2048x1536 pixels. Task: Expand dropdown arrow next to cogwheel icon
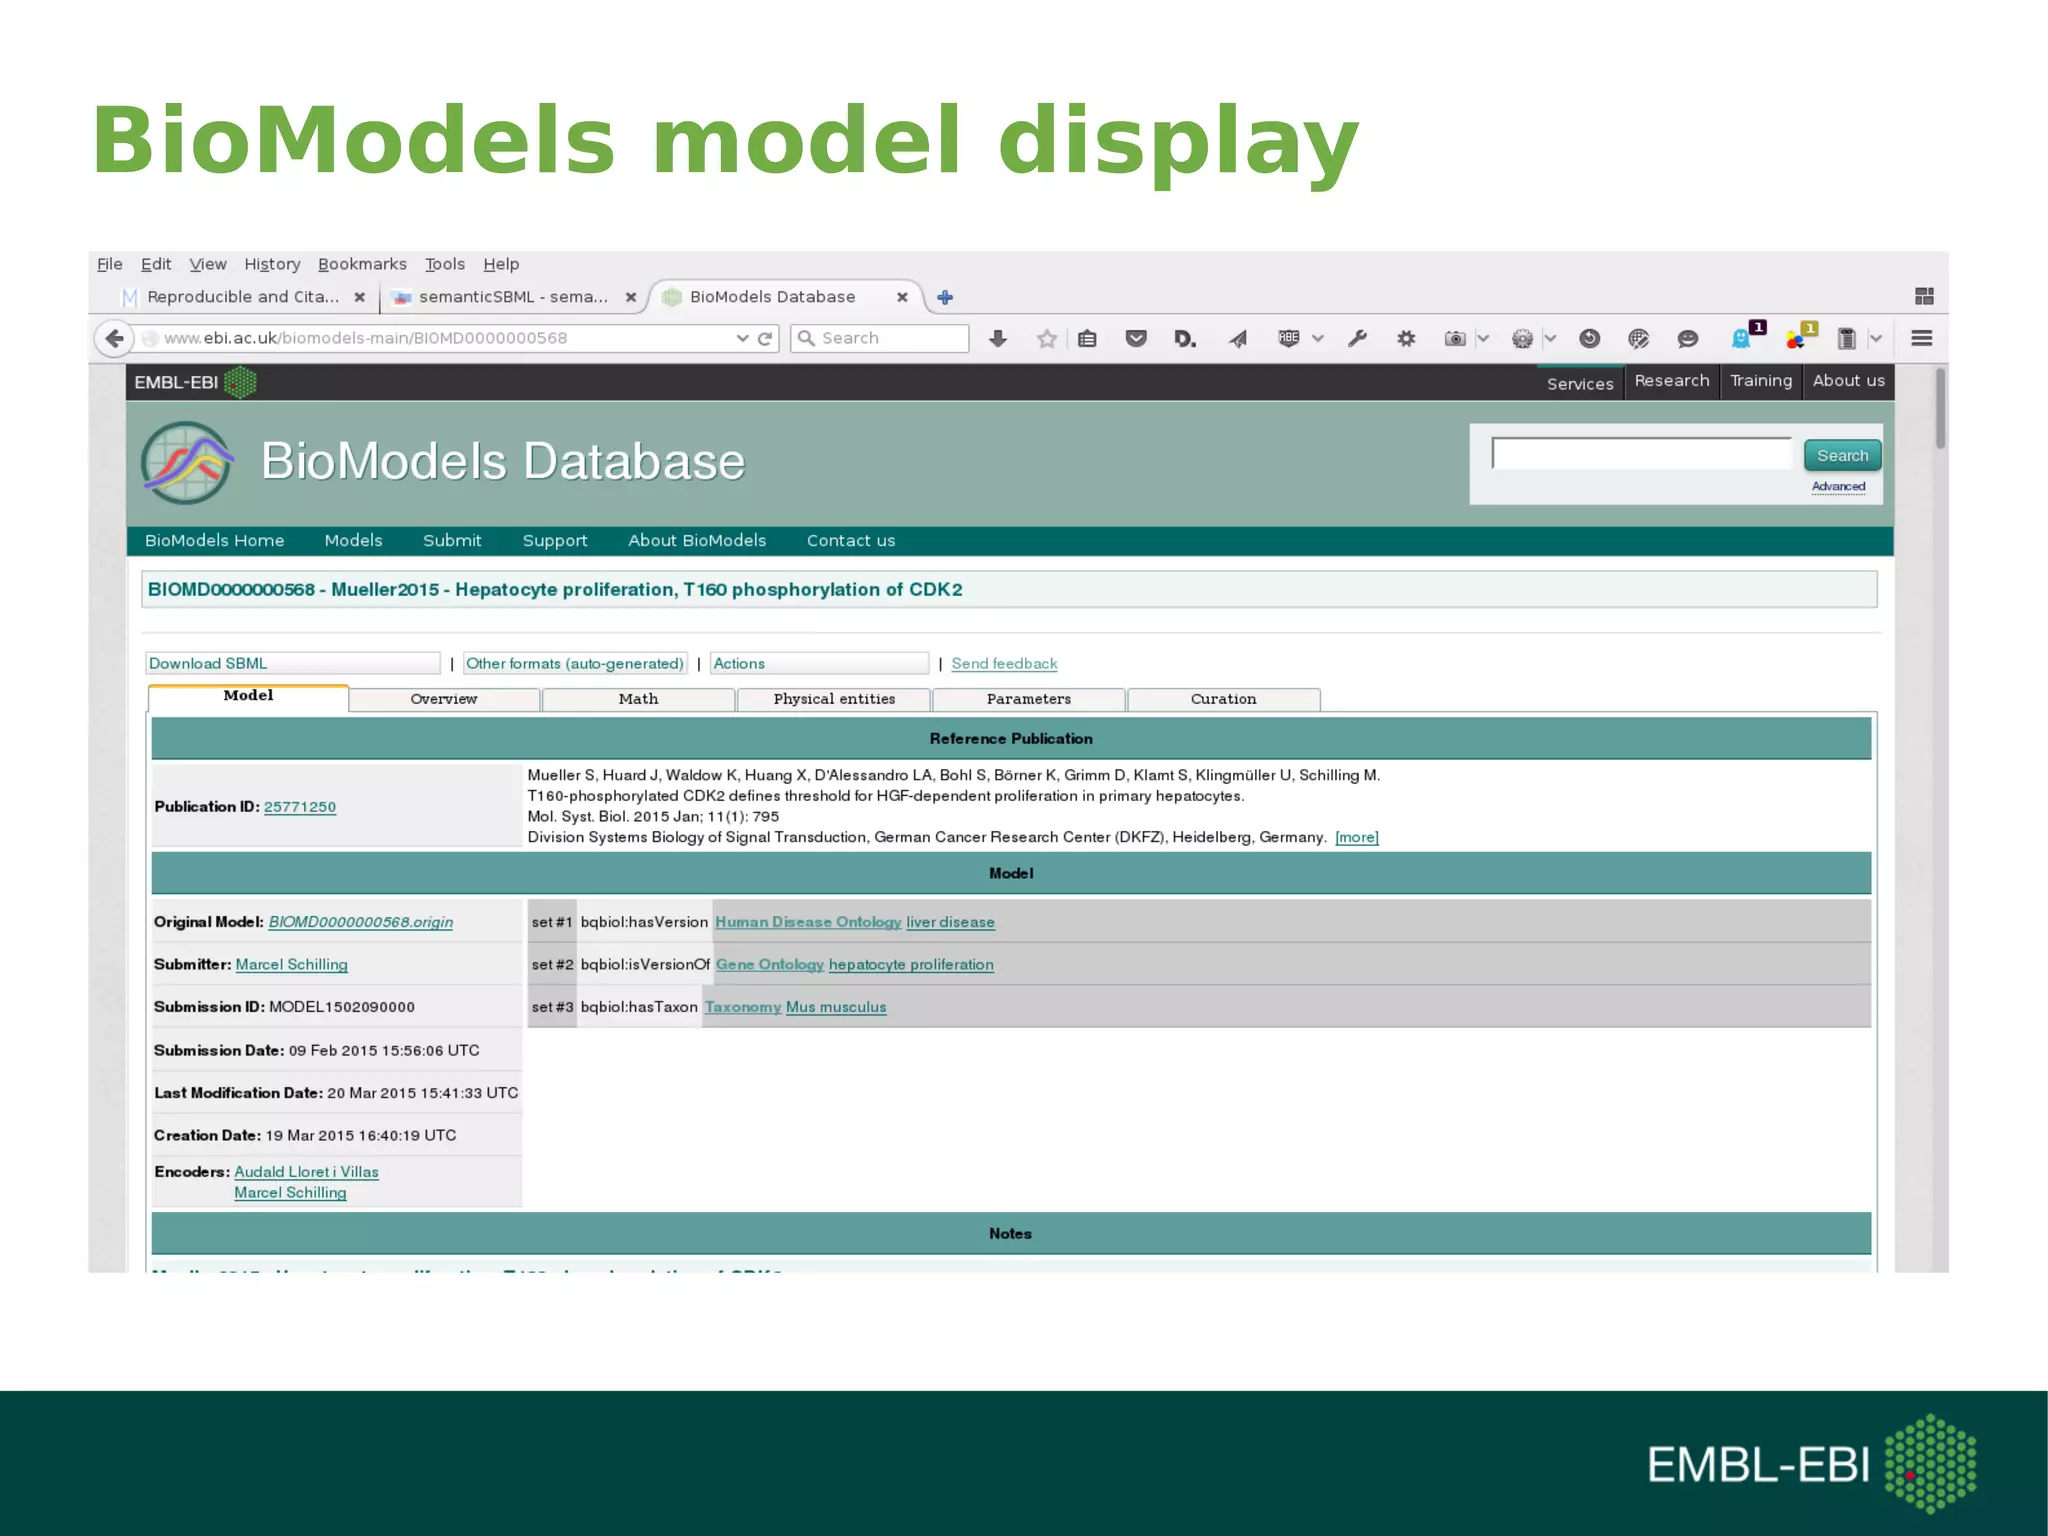point(1550,339)
